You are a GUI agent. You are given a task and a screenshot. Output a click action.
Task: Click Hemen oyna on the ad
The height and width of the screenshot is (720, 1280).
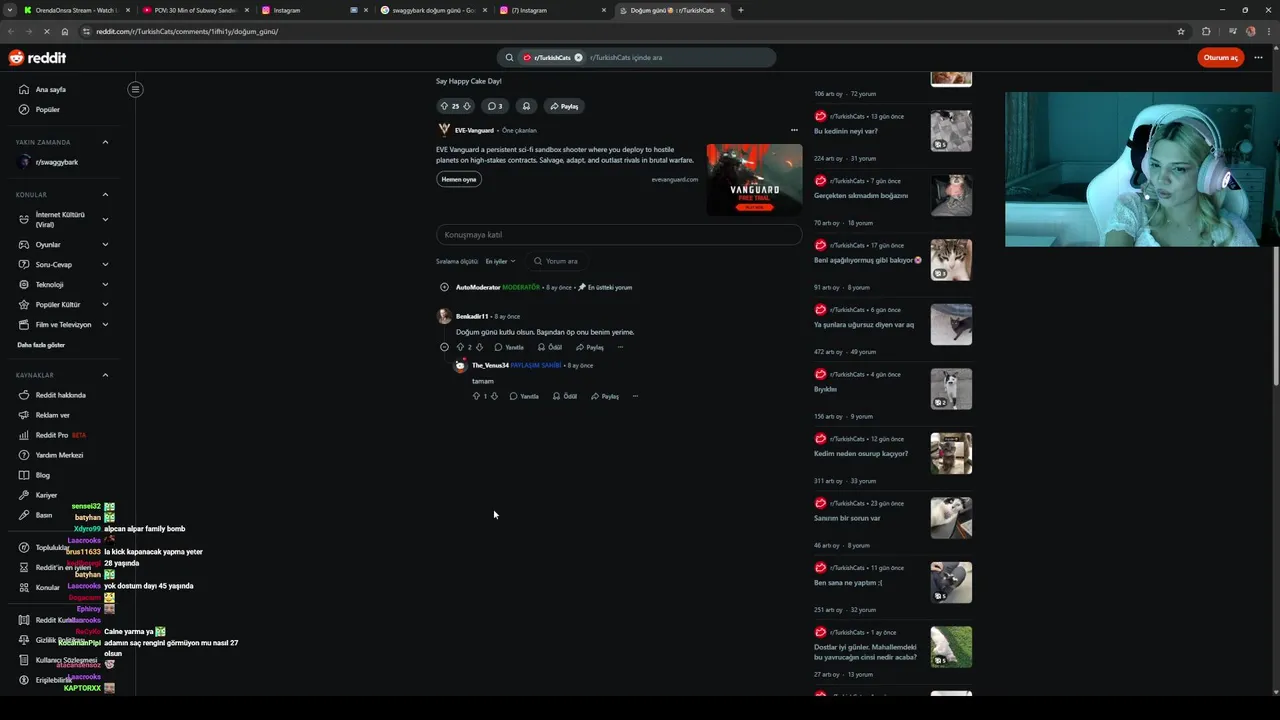pyautogui.click(x=459, y=179)
